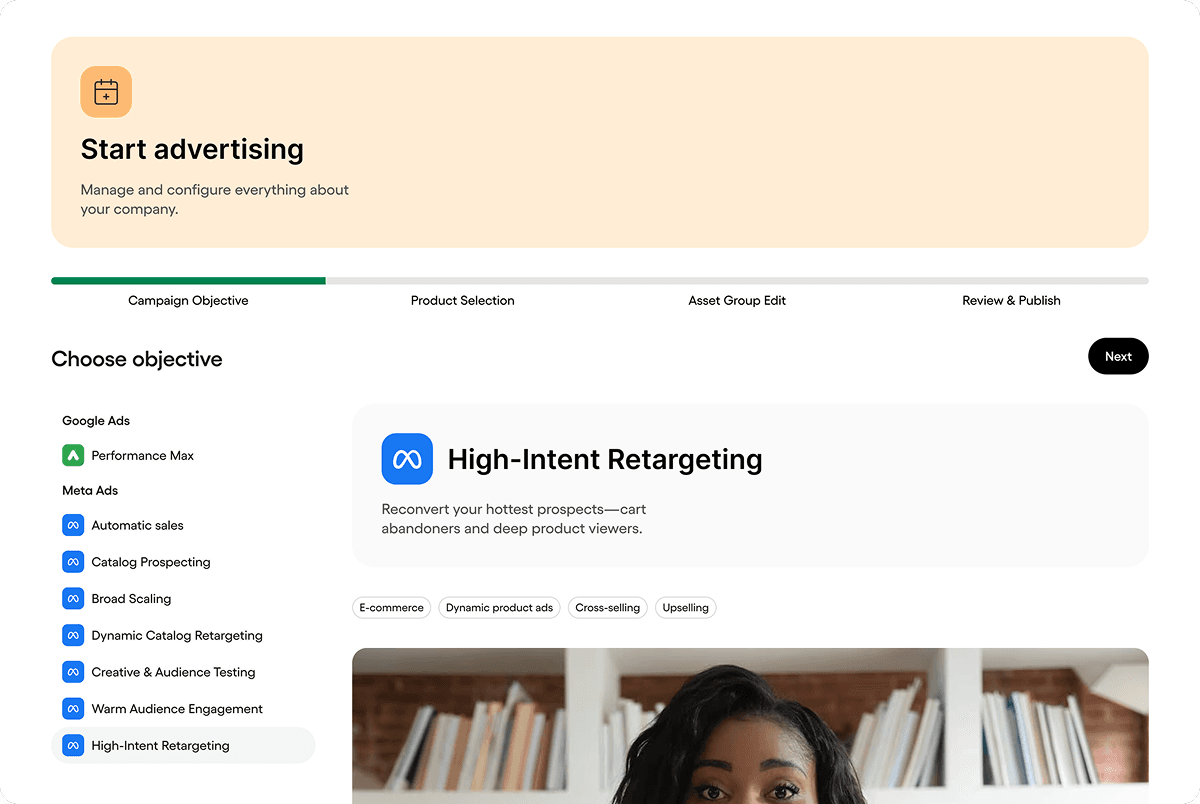Click the Meta icon beside Catalog Prospecting
Viewport: 1200px width, 804px height.
tap(72, 562)
